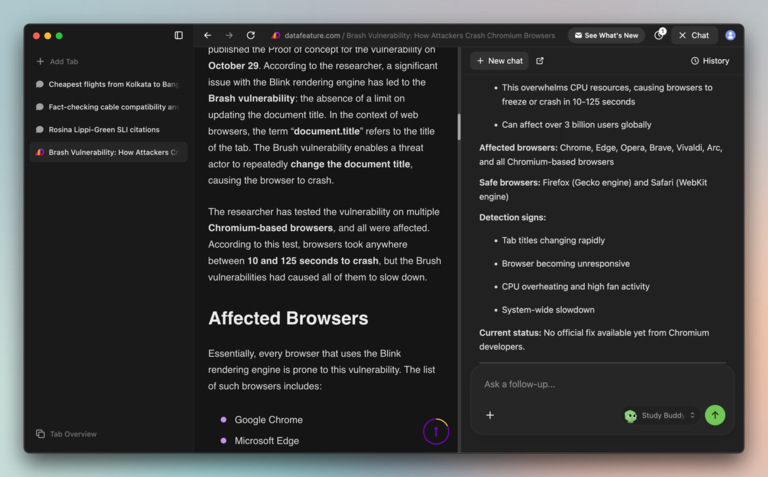Click the Microsoft Edge list item
This screenshot has height=477, width=768.
(x=266, y=441)
